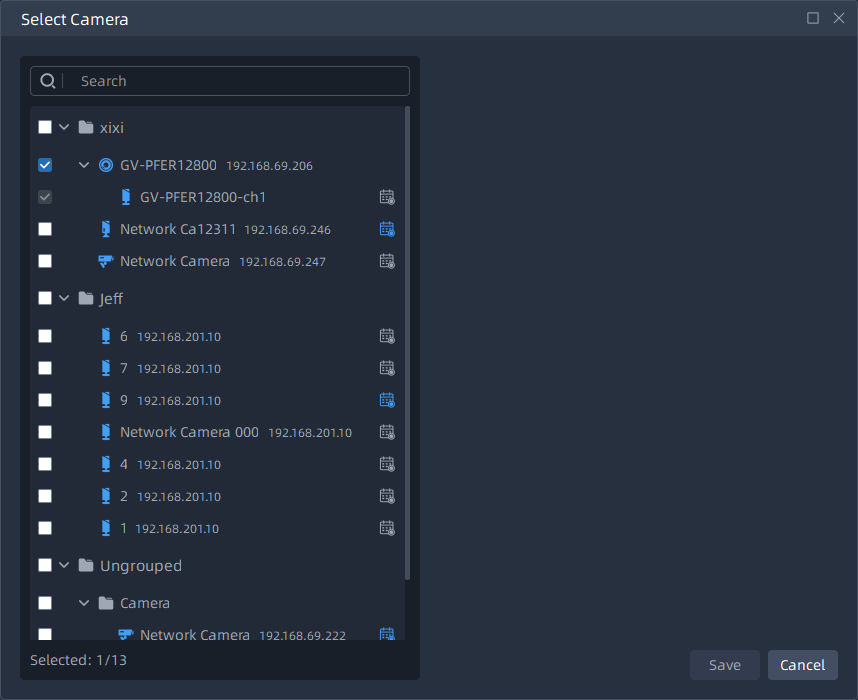Check the xixi group checkbox

[45, 127]
